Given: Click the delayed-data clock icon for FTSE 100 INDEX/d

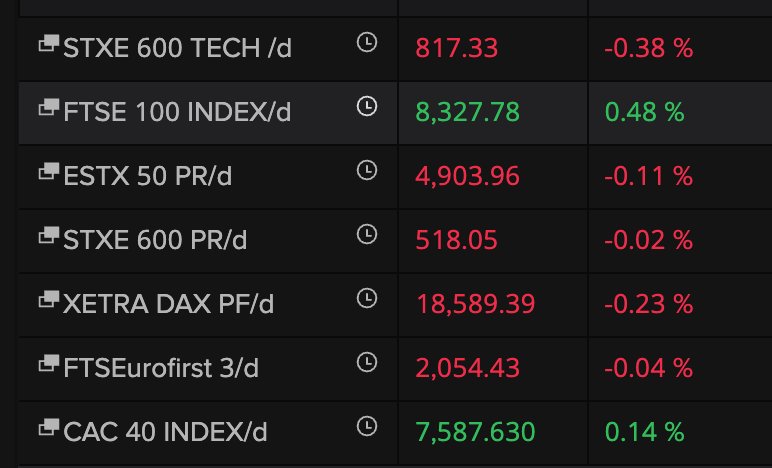Looking at the screenshot, I should tap(367, 106).
